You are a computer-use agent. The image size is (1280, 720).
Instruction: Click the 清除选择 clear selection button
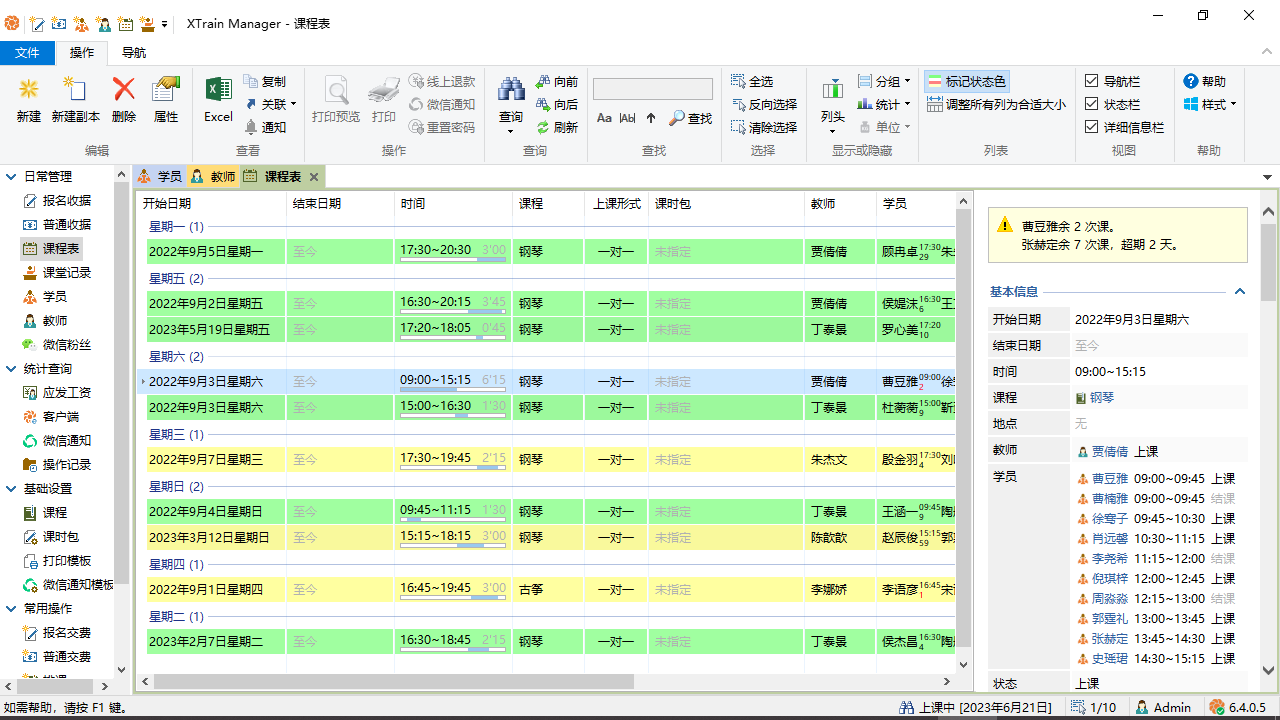pyautogui.click(x=766, y=127)
